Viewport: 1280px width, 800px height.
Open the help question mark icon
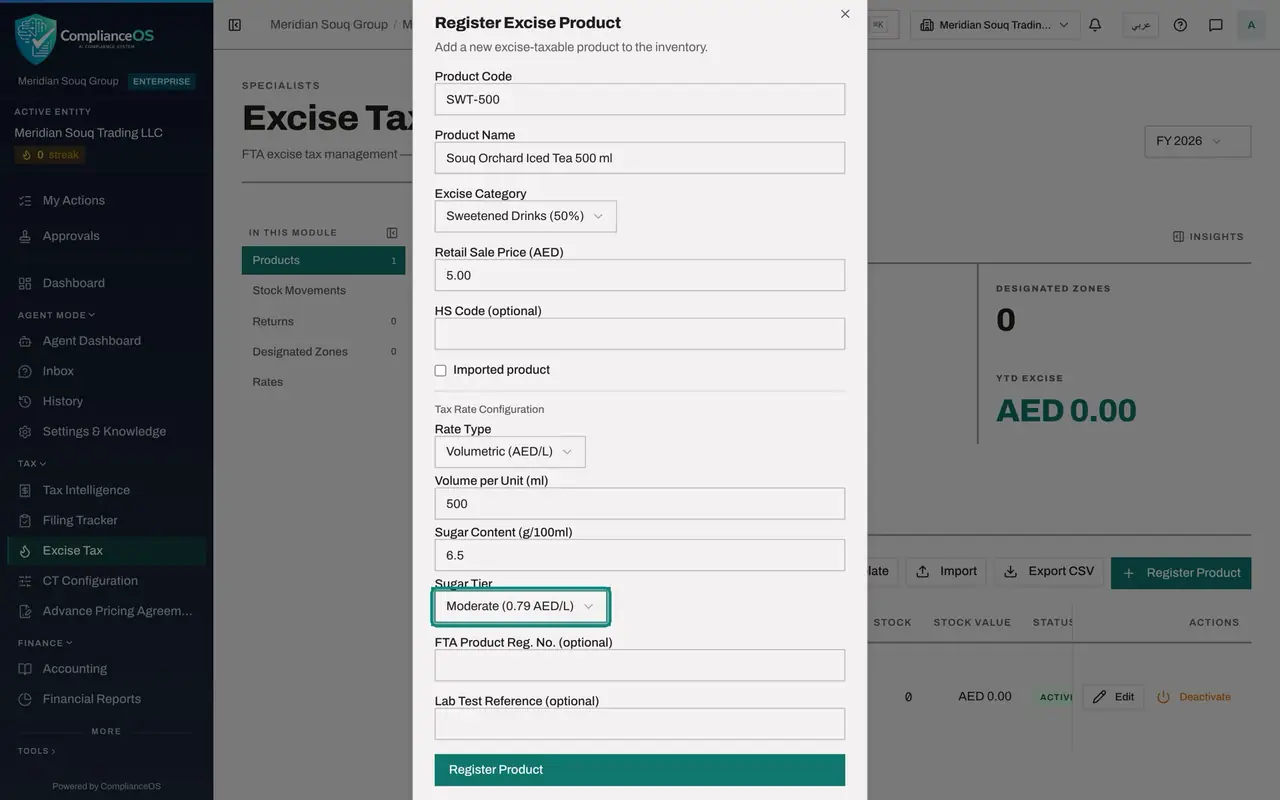[1180, 25]
